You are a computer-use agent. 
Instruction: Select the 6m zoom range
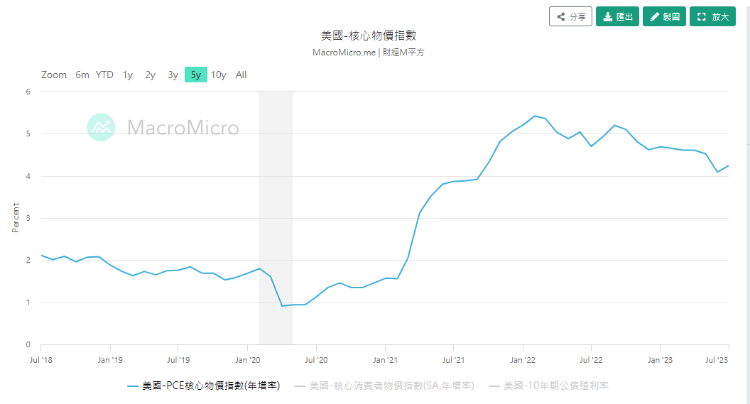click(82, 75)
